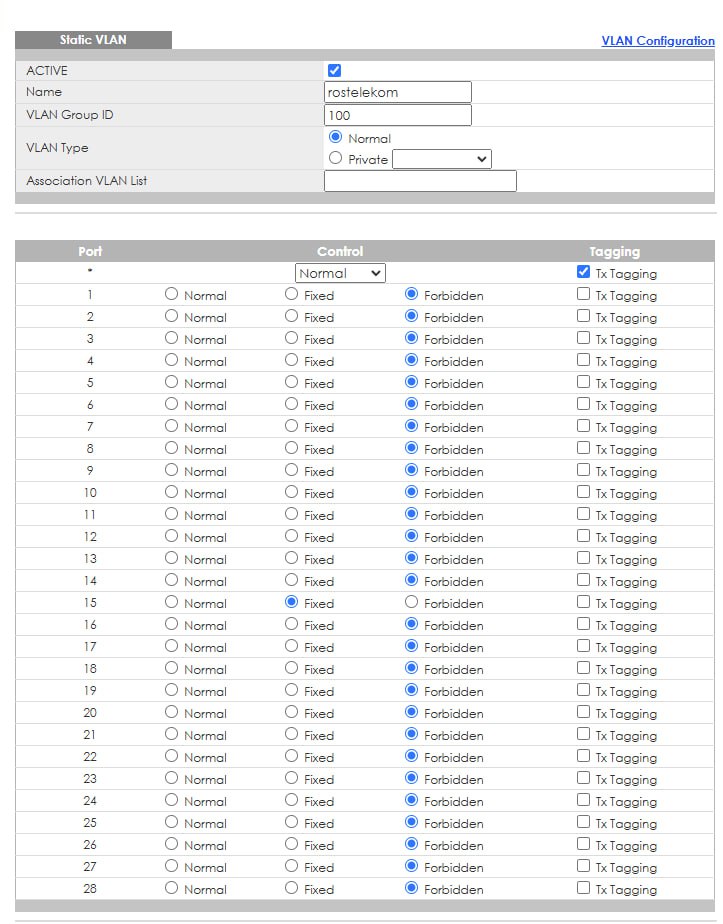Set port 3 to Fixed
The width and height of the screenshot is (723, 924).
point(291,338)
